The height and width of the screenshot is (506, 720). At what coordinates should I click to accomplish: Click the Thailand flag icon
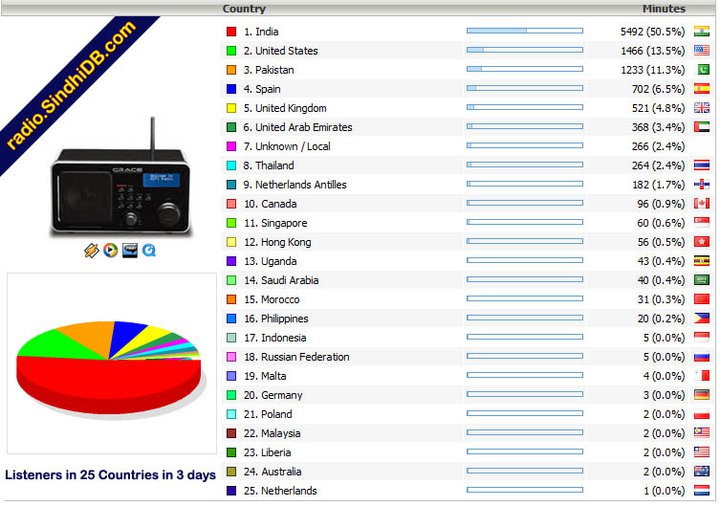702,165
